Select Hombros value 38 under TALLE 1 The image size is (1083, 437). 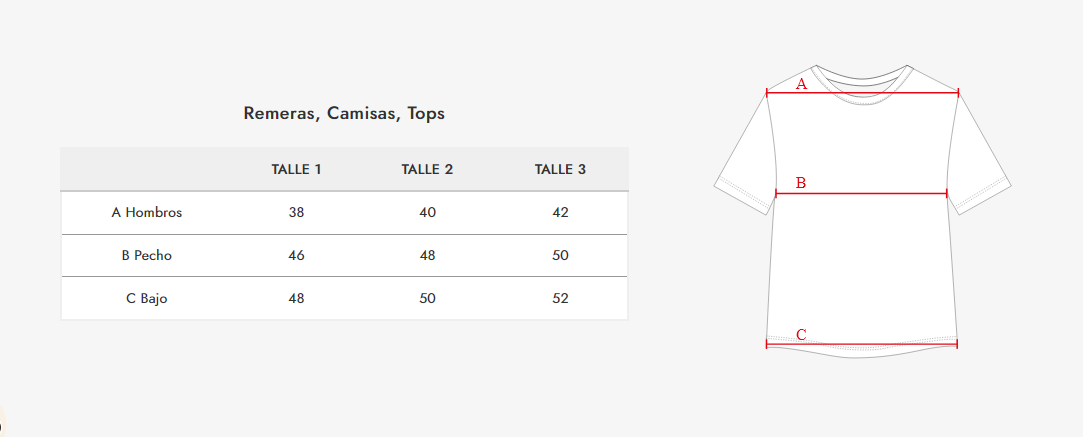click(296, 212)
